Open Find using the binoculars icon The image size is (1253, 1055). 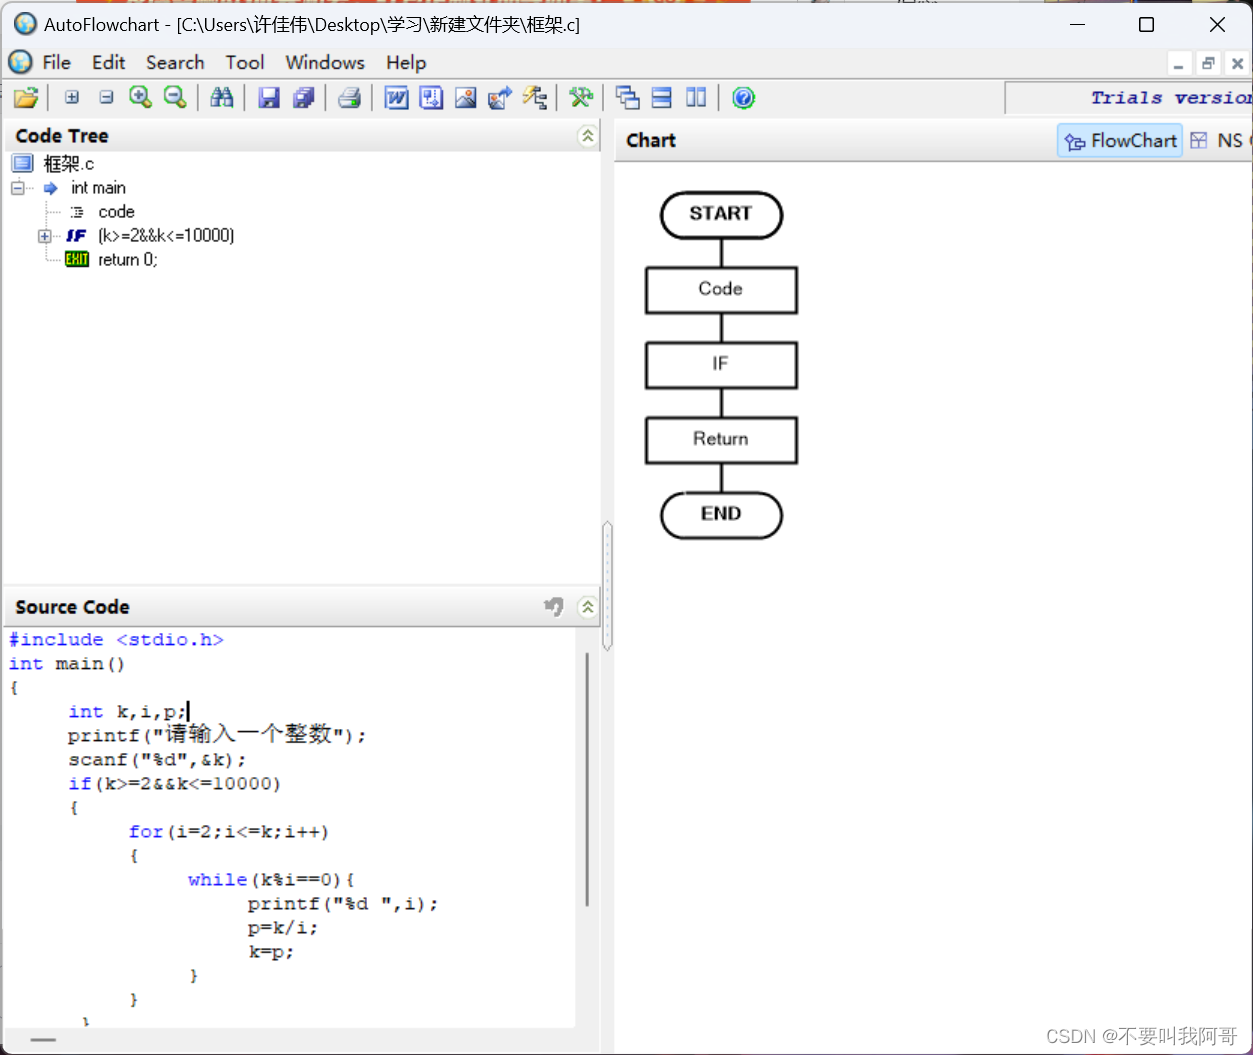pos(221,97)
